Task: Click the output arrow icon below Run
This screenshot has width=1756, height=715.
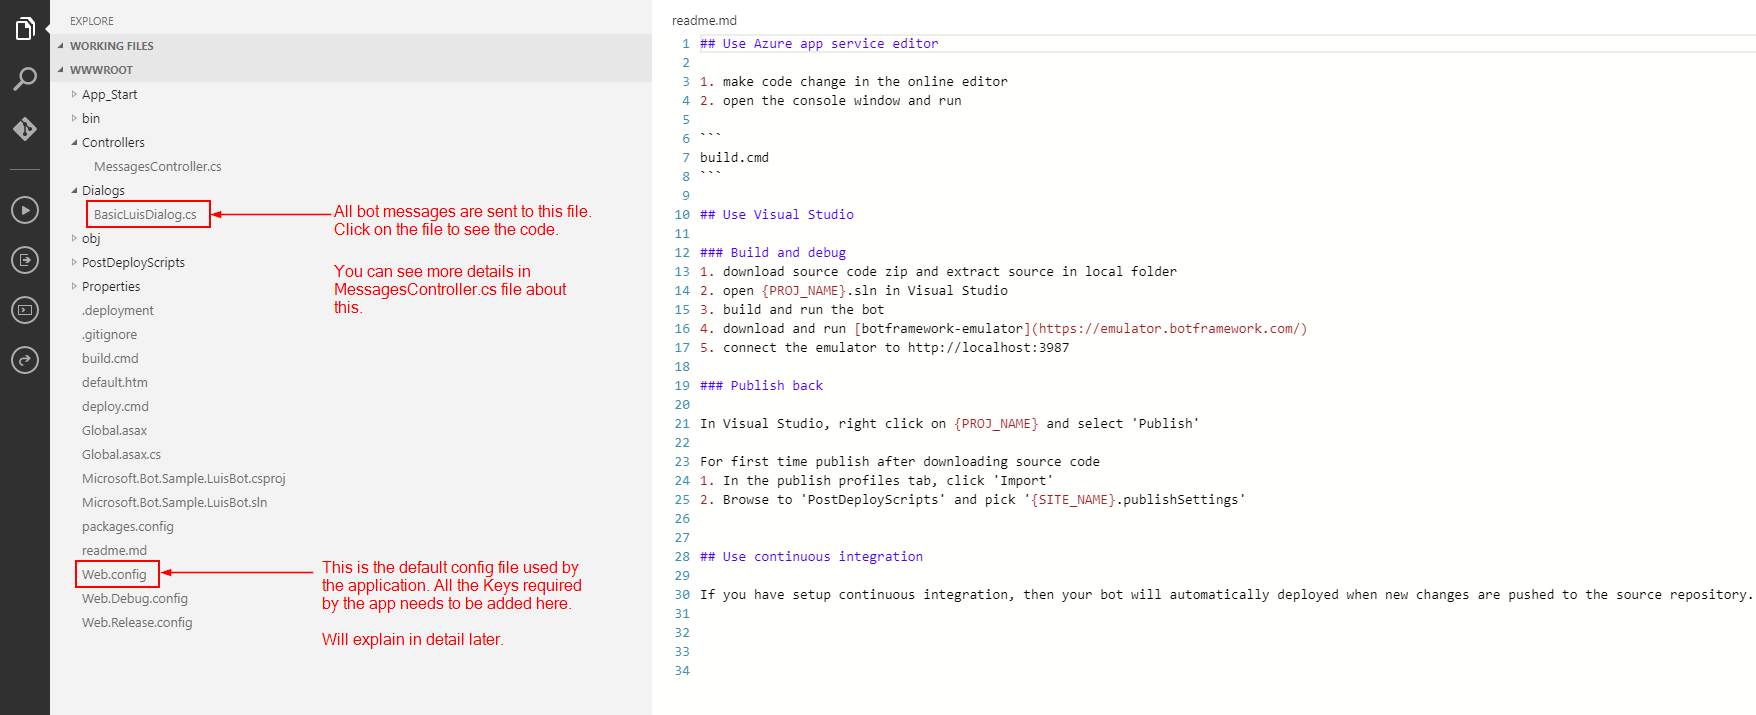Action: click(25, 260)
